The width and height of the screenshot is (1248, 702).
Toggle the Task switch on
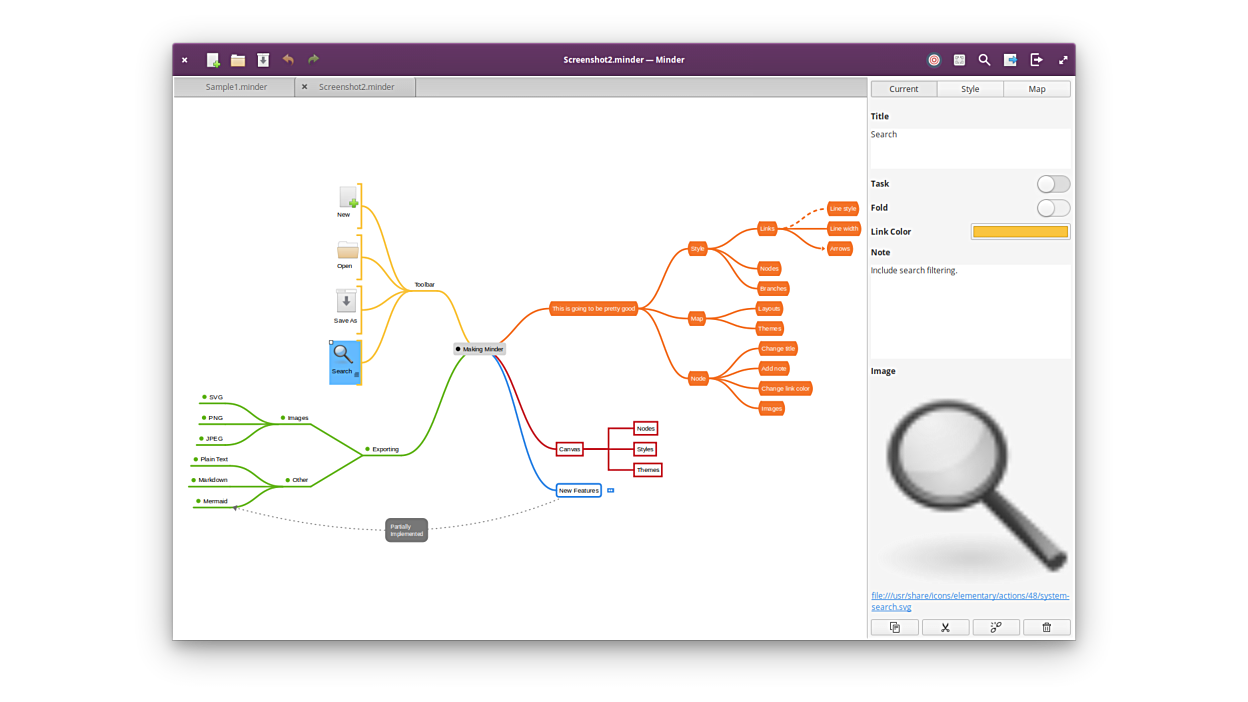click(x=1053, y=184)
